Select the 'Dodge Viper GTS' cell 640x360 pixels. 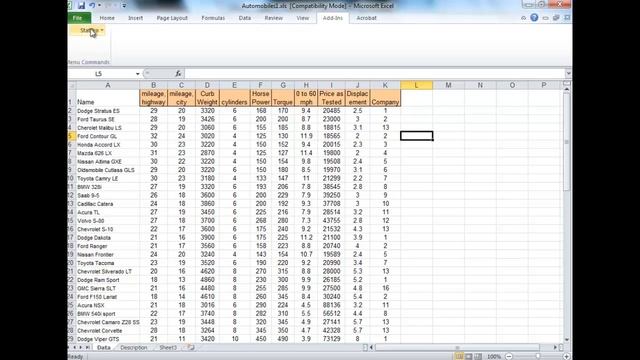tap(108, 339)
